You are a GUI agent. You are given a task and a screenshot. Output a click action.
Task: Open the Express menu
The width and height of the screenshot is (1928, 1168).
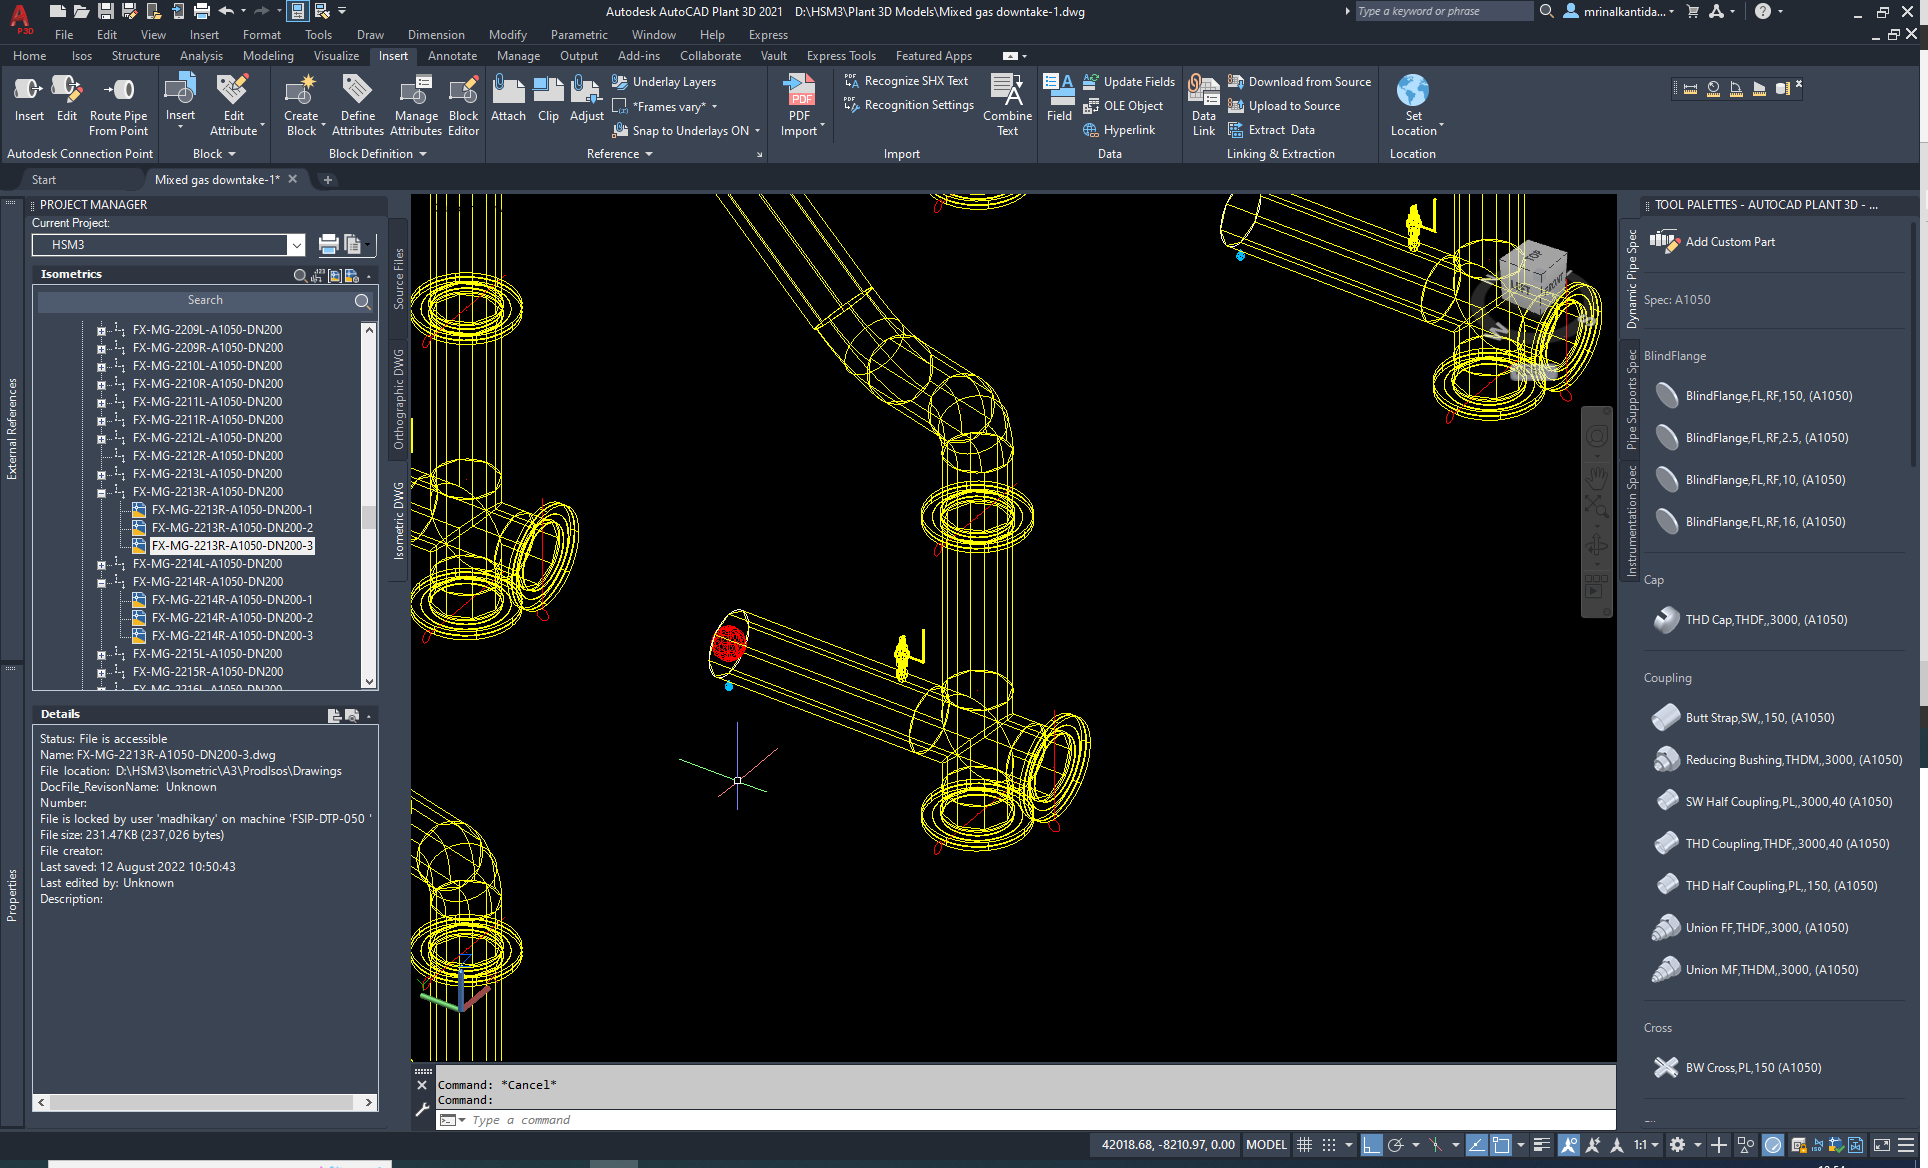[767, 34]
